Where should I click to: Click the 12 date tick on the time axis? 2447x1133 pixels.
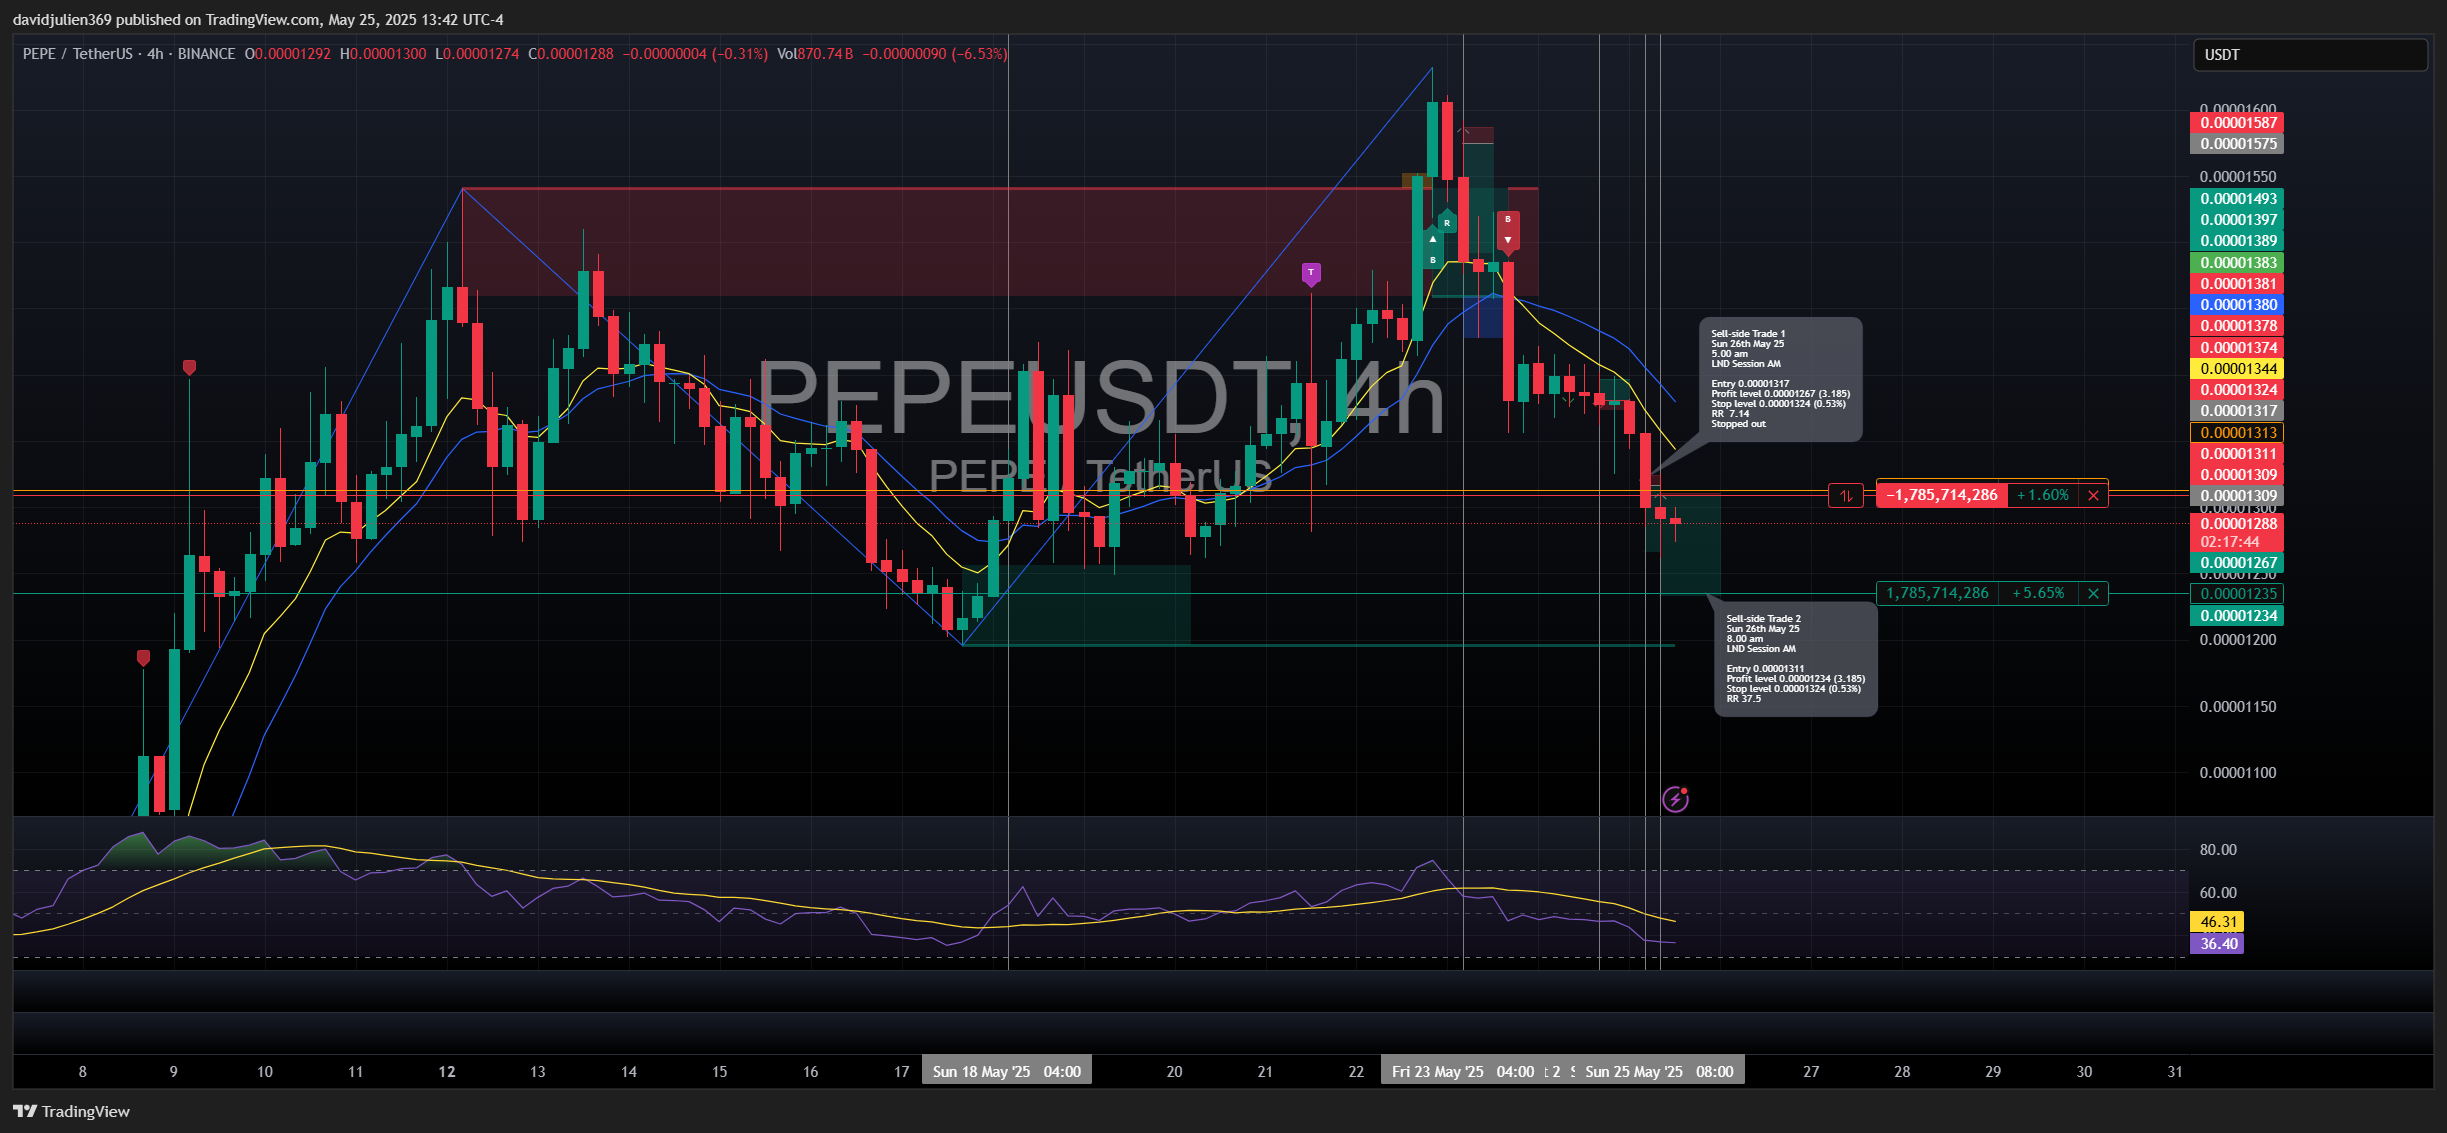447,1072
